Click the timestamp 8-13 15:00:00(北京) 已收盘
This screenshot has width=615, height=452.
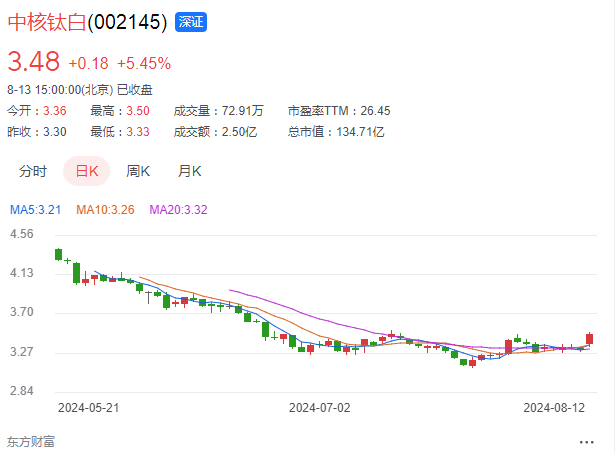tap(80, 90)
